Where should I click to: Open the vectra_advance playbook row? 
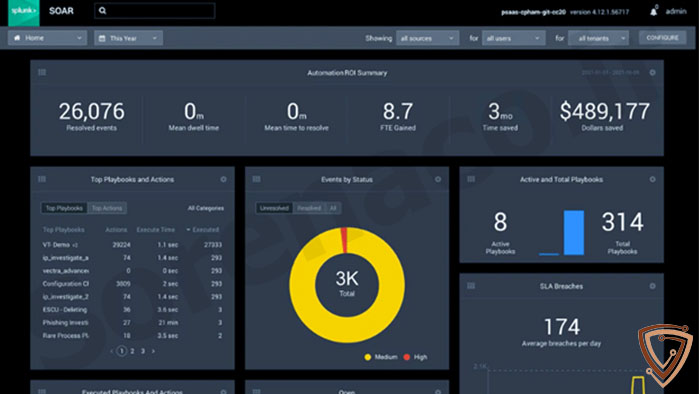point(132,270)
